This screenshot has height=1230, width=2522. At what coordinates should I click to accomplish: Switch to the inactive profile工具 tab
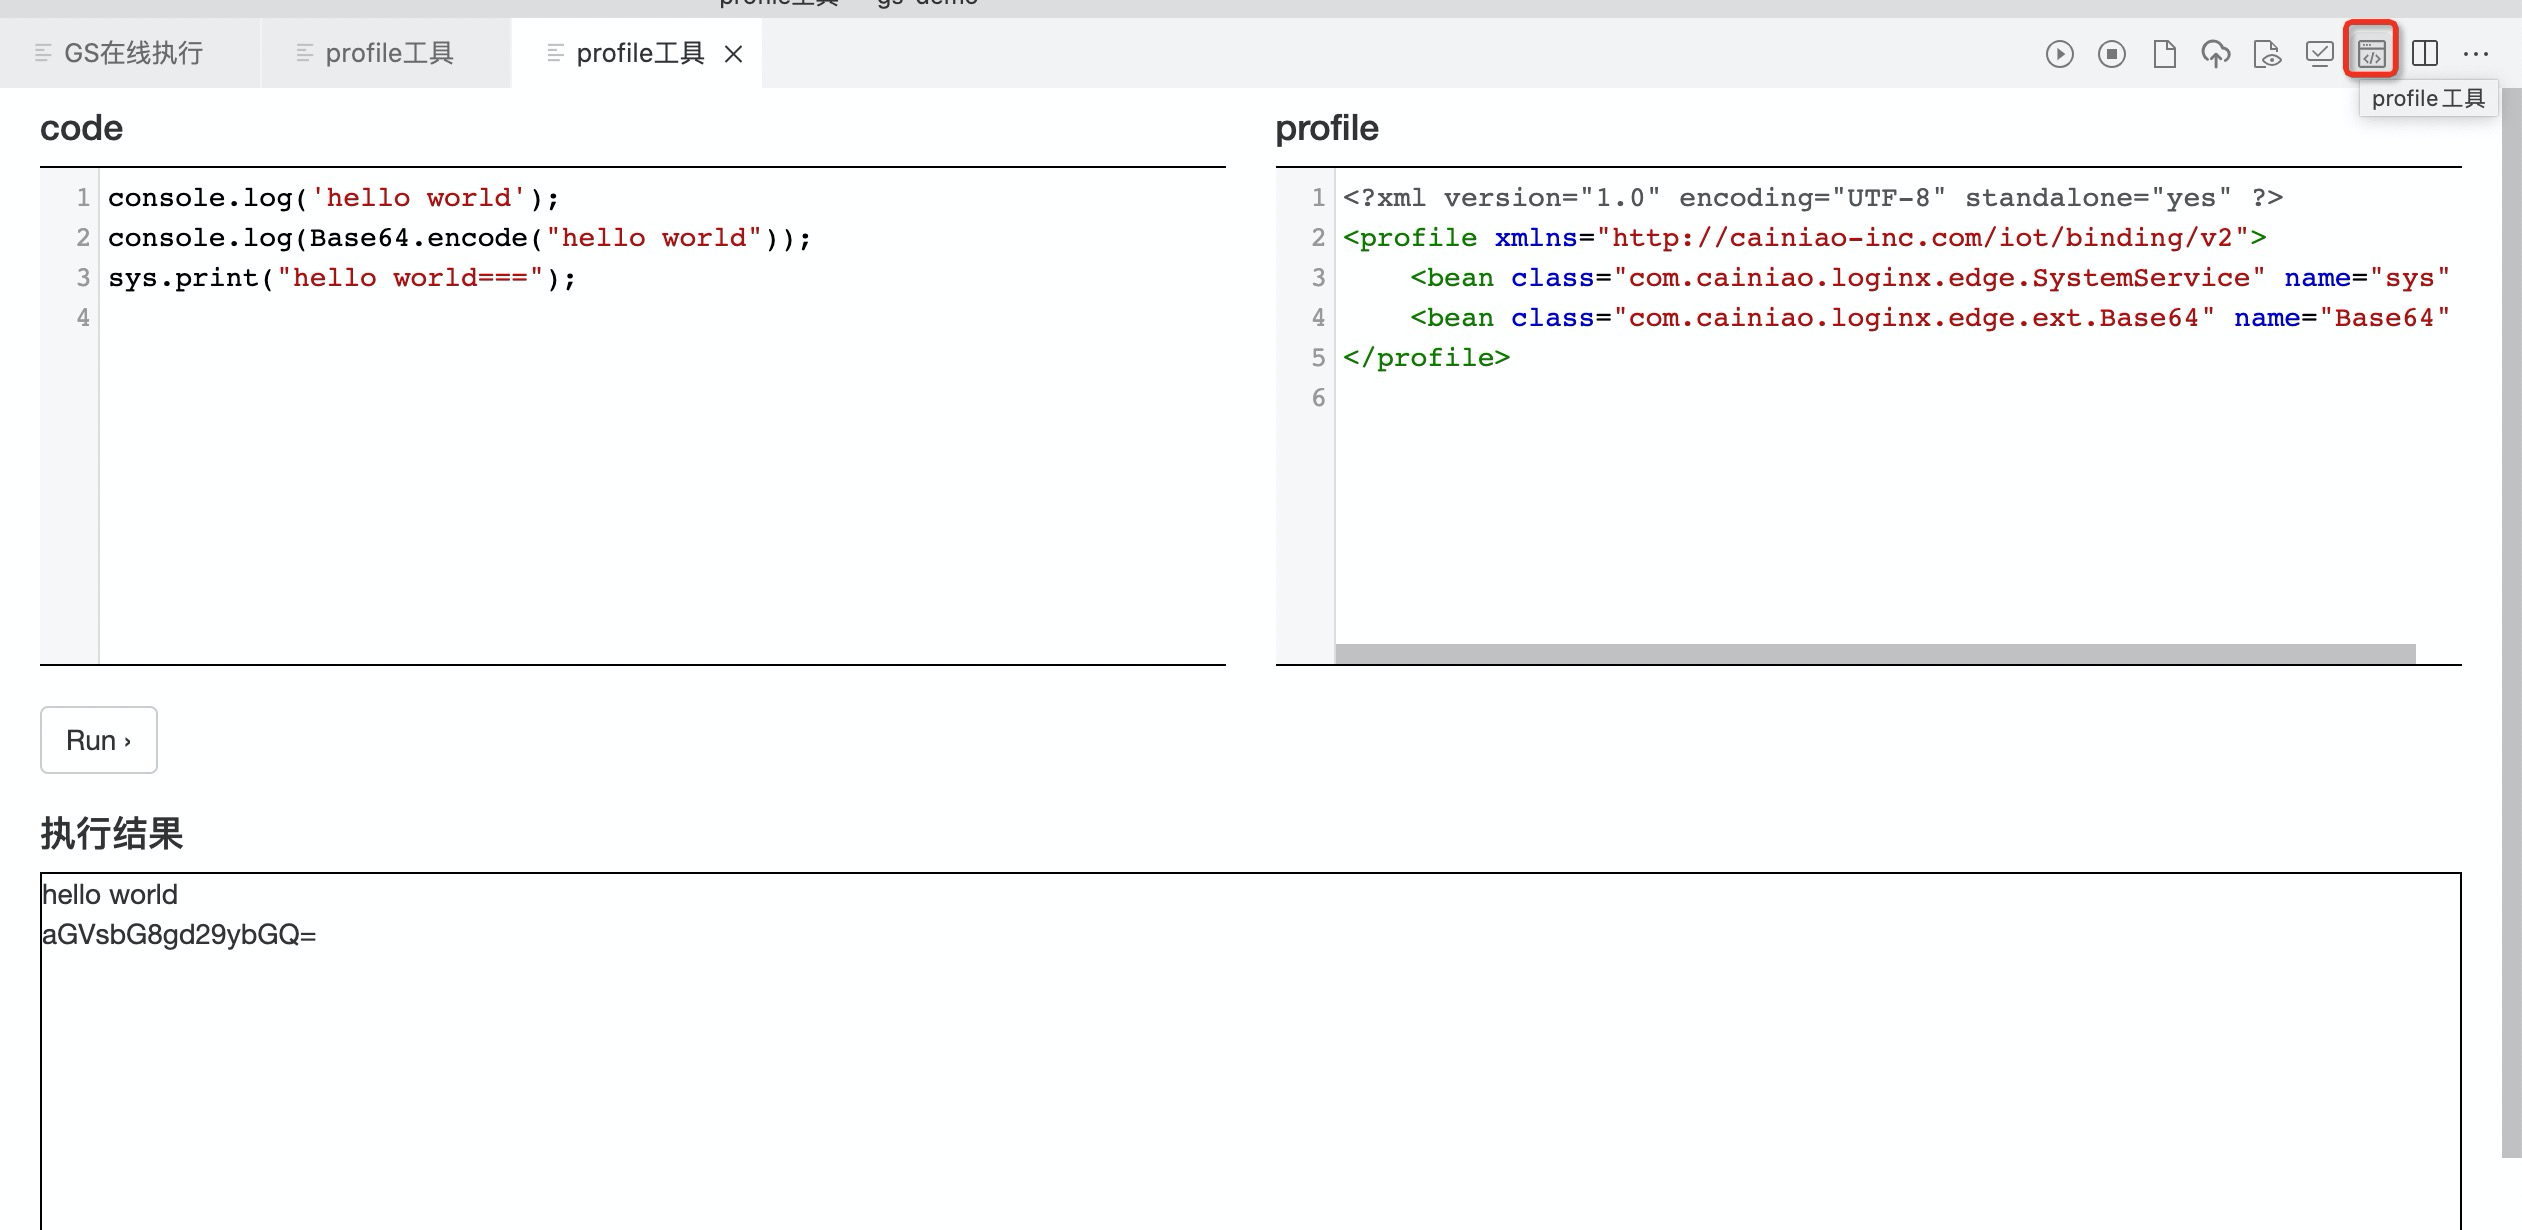click(x=388, y=54)
